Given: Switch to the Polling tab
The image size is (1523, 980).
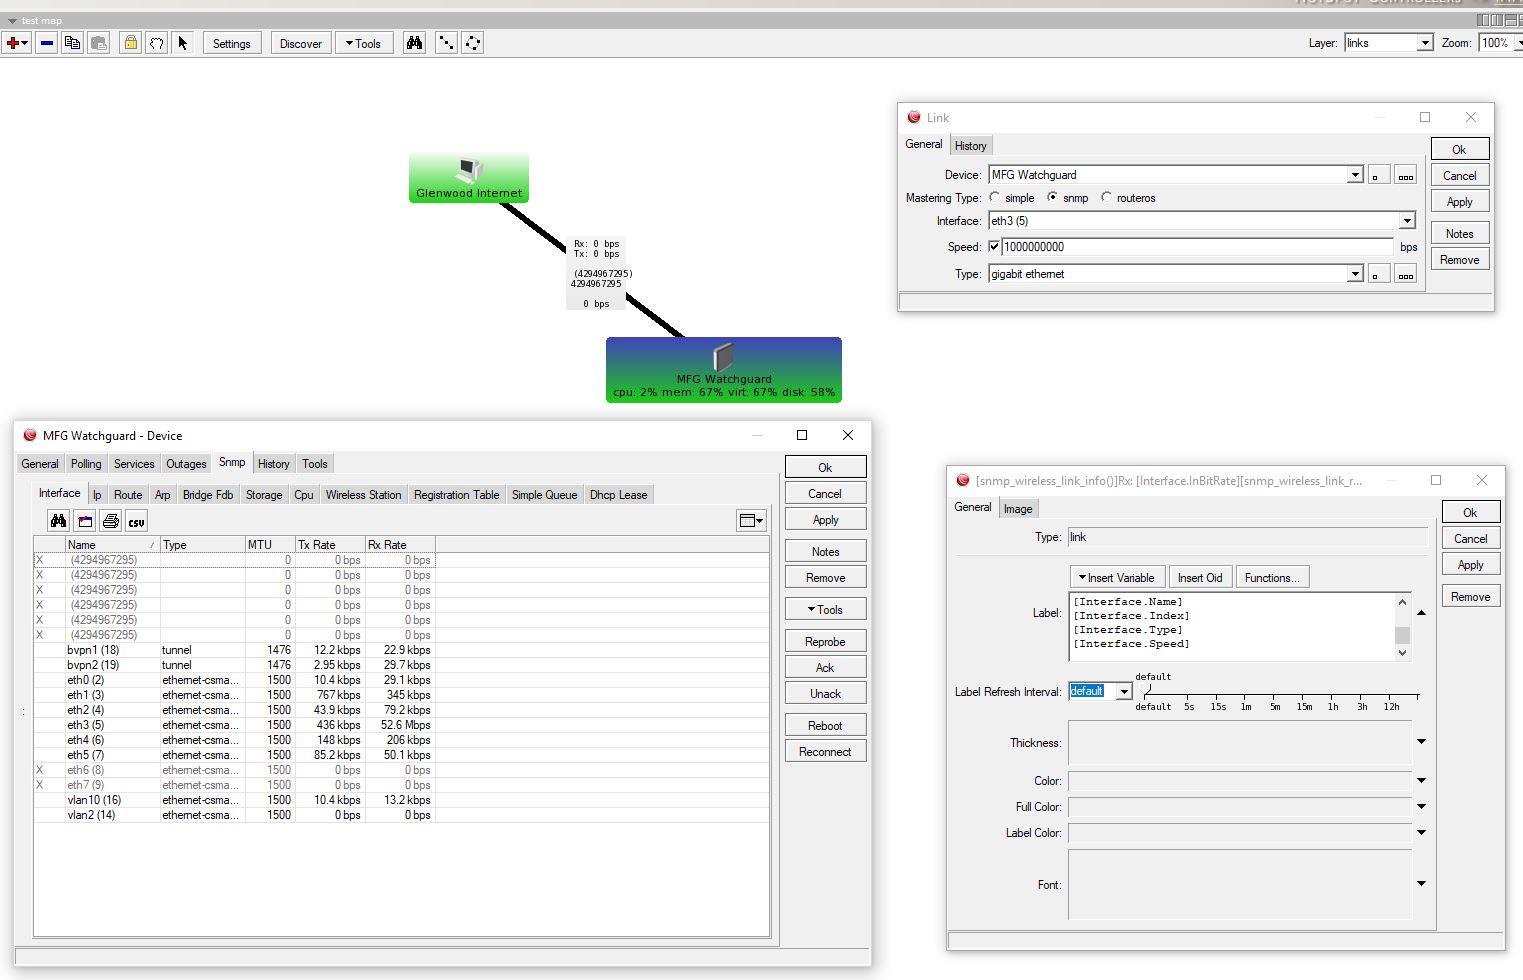Looking at the screenshot, I should 86,464.
